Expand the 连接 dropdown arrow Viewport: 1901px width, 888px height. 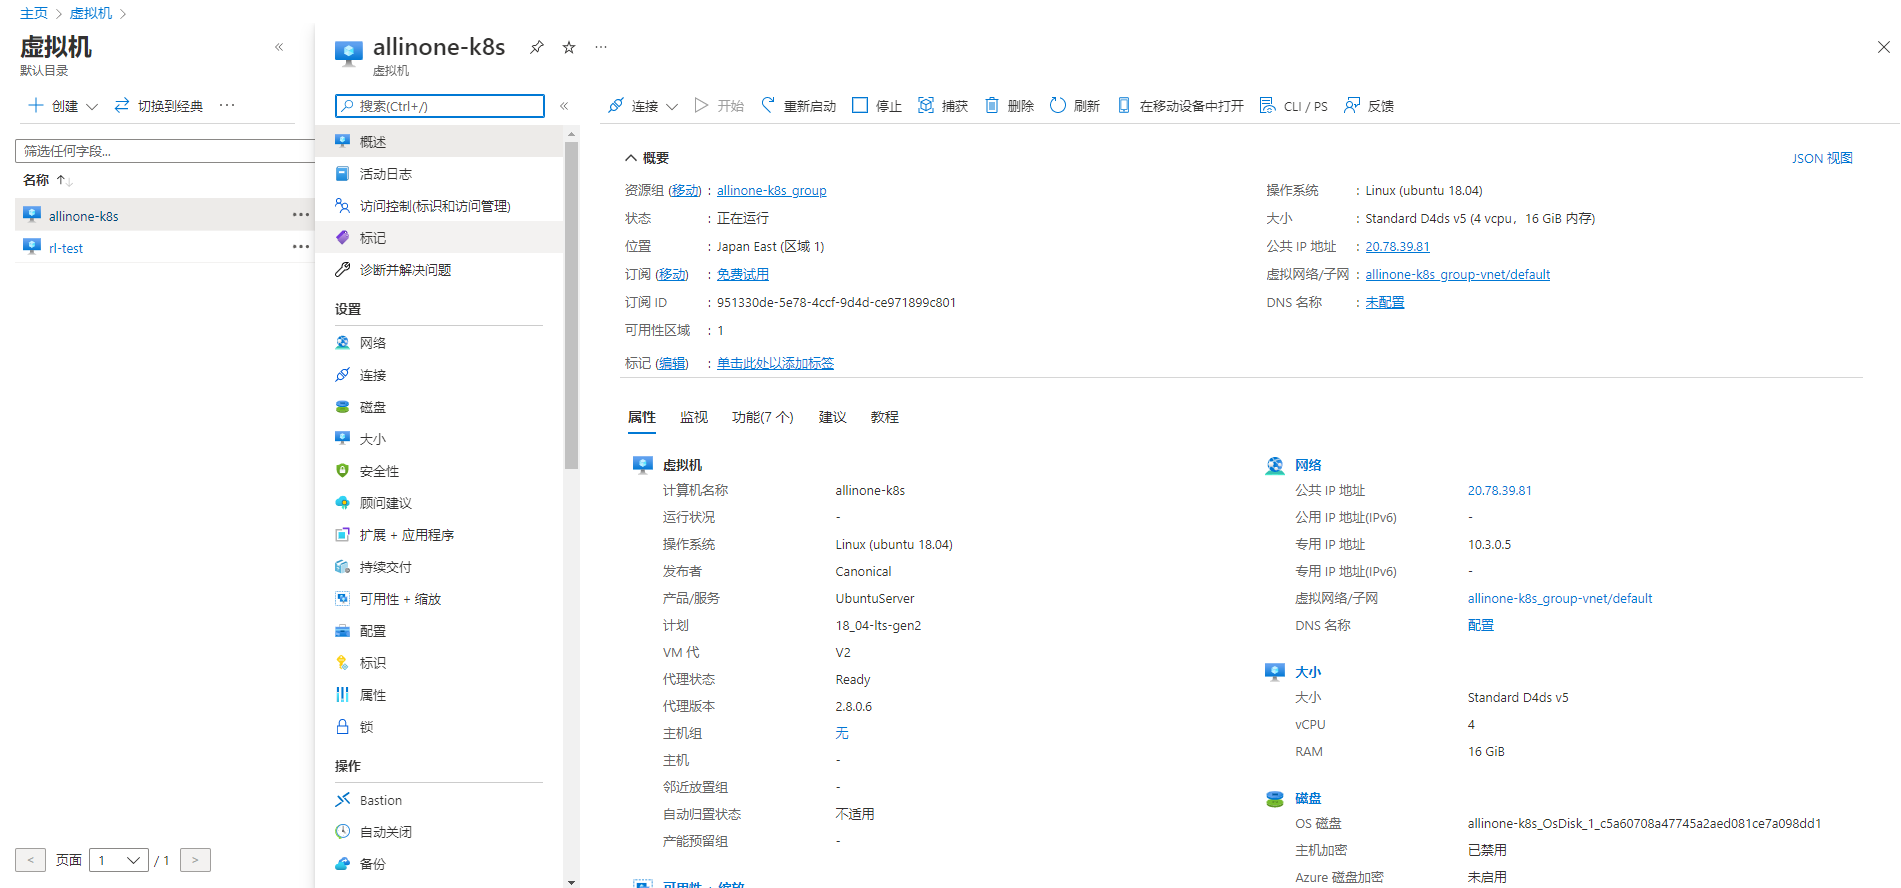pos(672,106)
